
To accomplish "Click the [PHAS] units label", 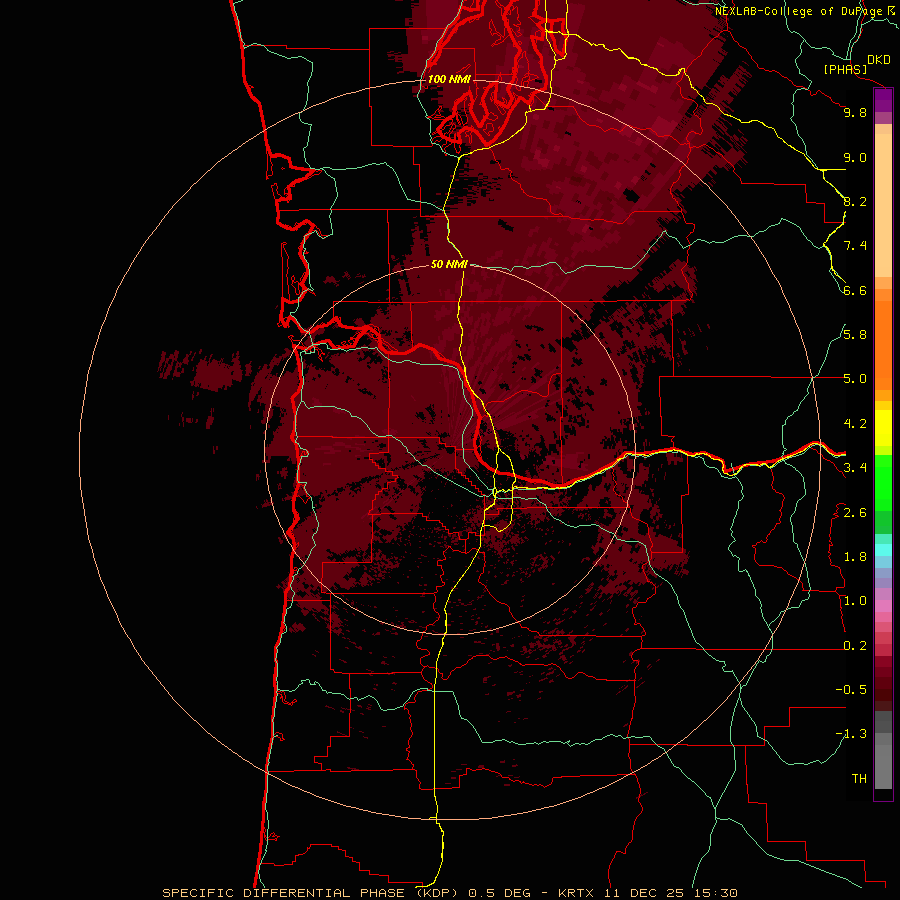I will 845,69.
